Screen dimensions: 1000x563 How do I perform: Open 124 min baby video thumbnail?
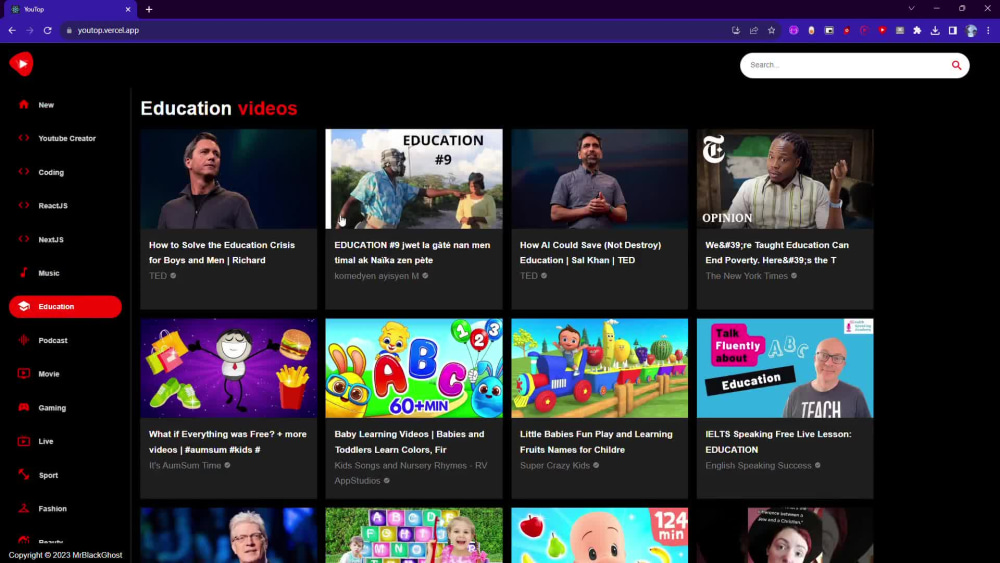tap(599, 535)
